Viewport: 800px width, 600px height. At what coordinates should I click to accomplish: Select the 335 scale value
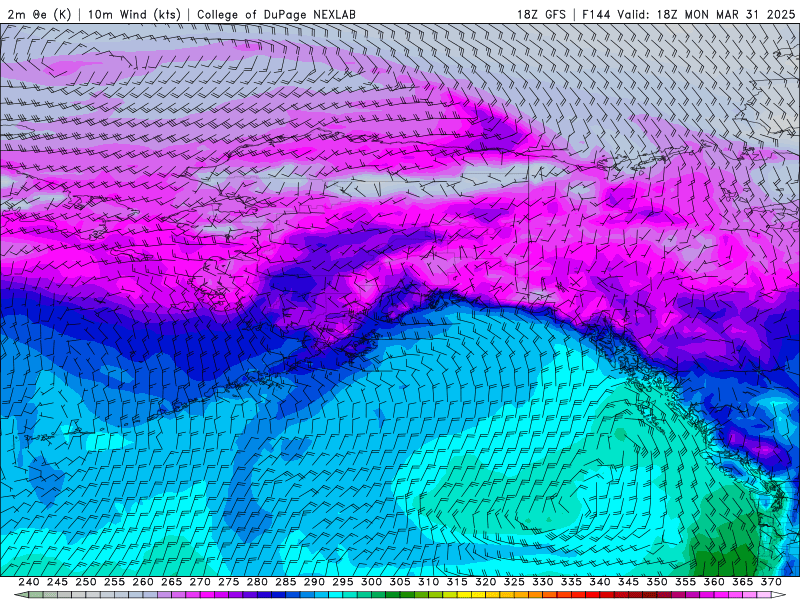571,582
